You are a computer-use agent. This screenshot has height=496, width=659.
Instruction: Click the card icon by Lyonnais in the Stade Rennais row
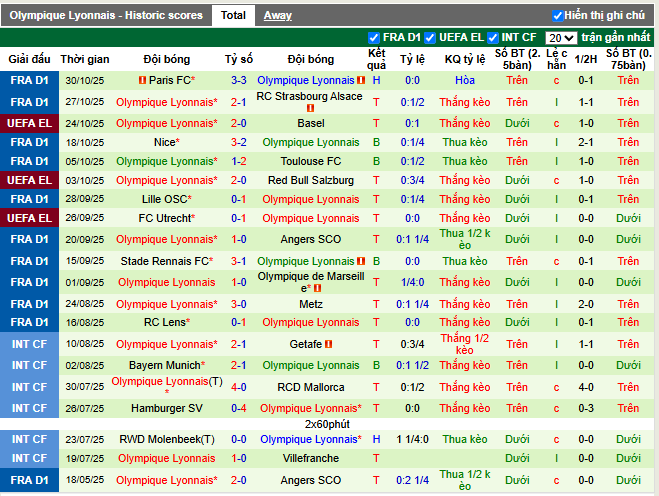[x=360, y=261]
